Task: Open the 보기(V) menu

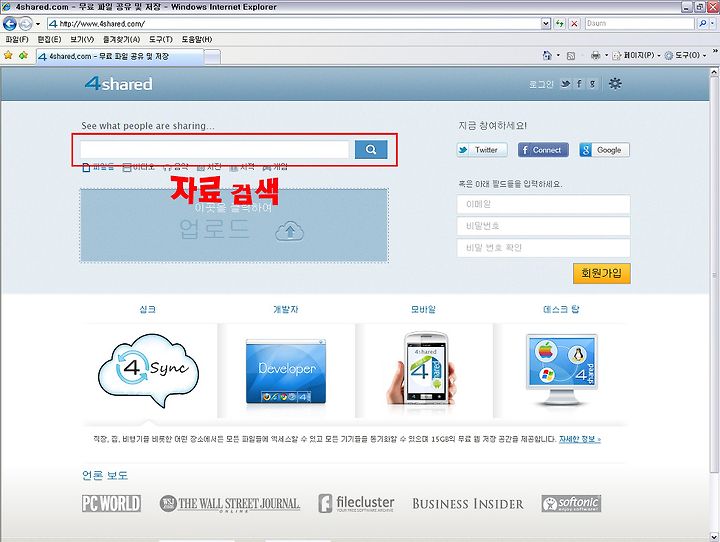Action: [82, 40]
